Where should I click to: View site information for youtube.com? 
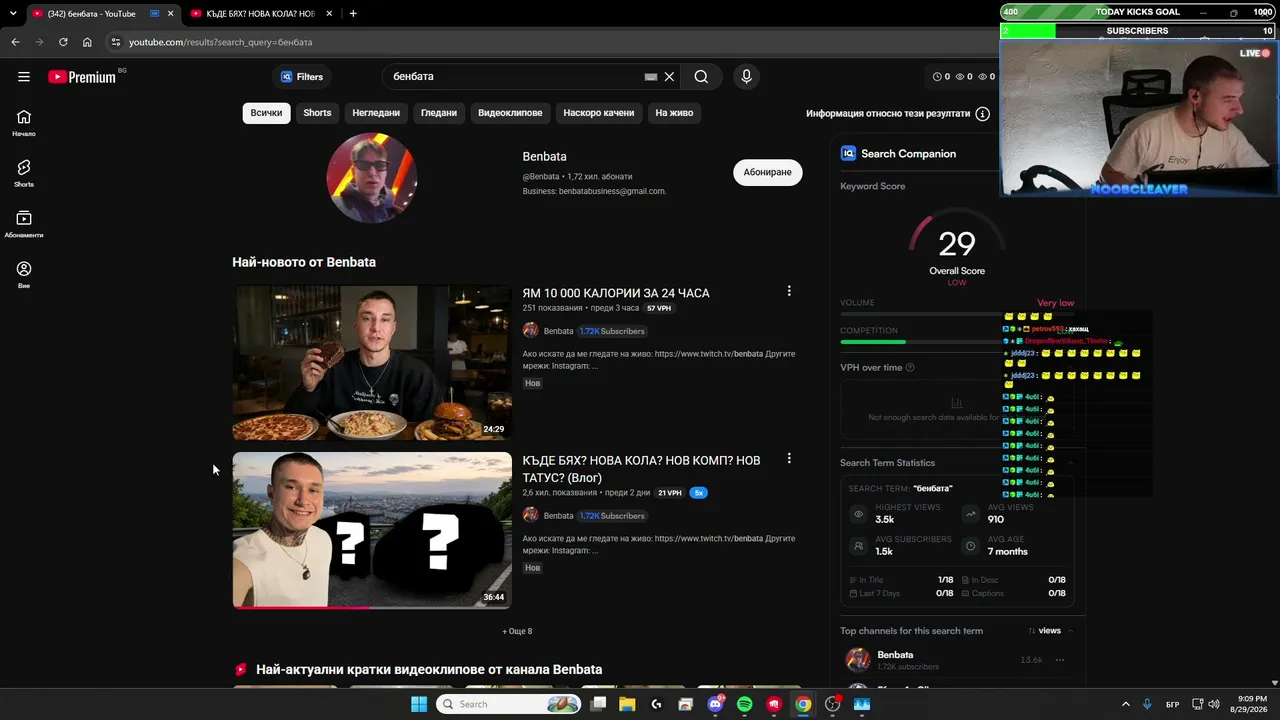coord(116,42)
